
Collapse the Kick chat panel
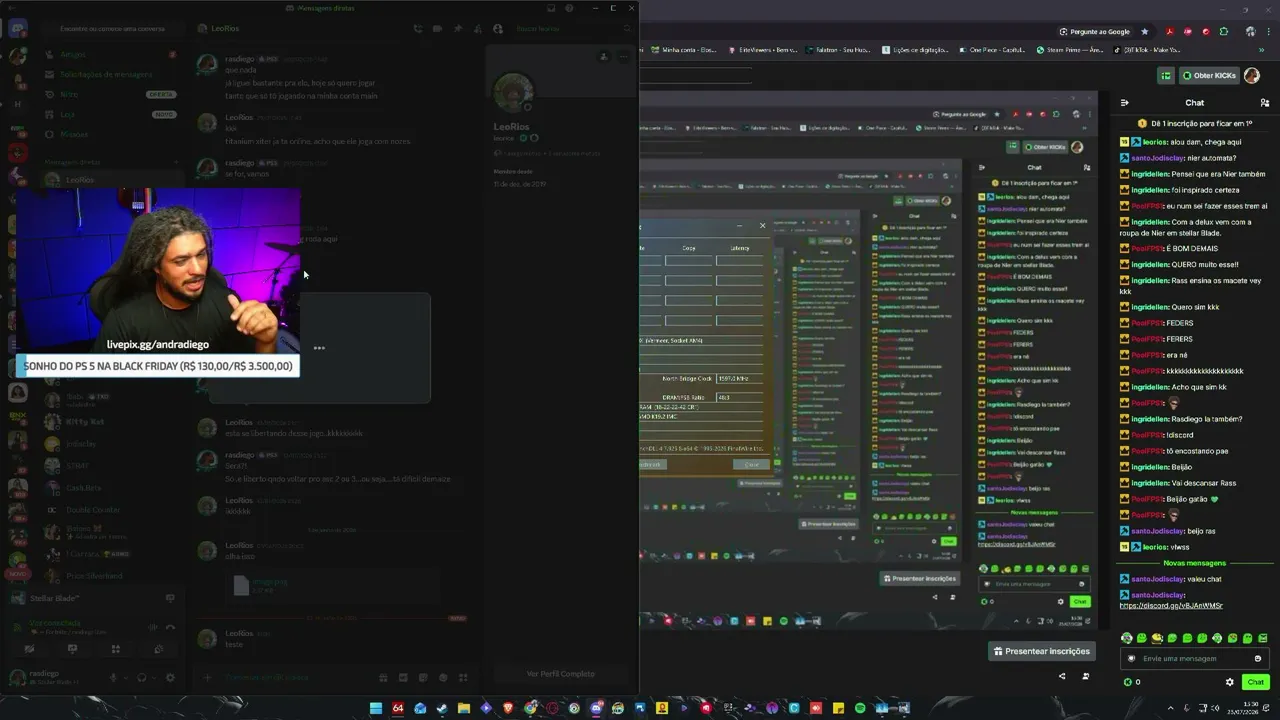pos(1124,102)
